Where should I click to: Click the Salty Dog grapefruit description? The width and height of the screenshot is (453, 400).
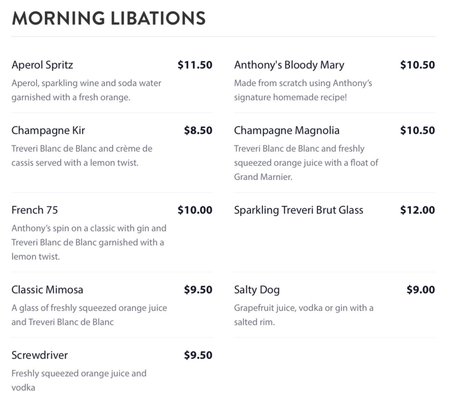[304, 315]
